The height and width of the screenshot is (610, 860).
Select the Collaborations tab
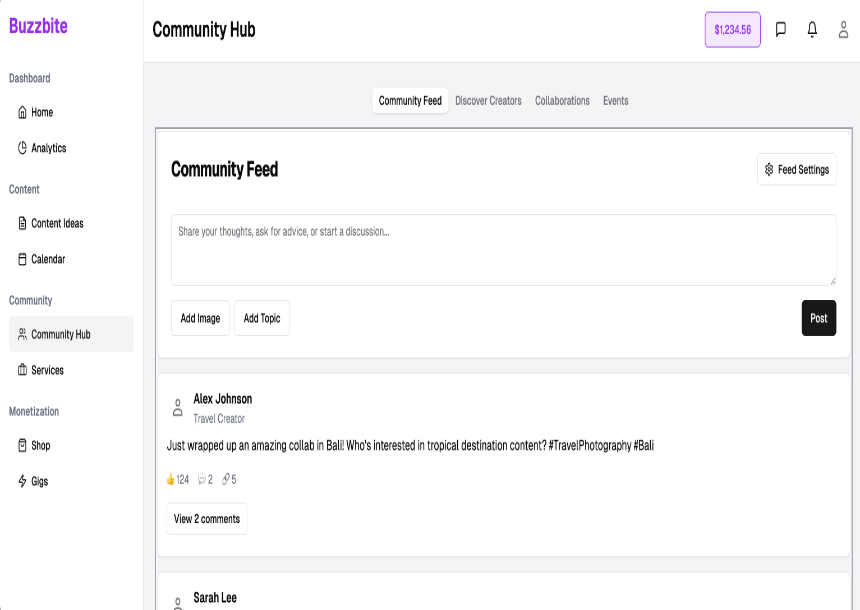(x=562, y=101)
